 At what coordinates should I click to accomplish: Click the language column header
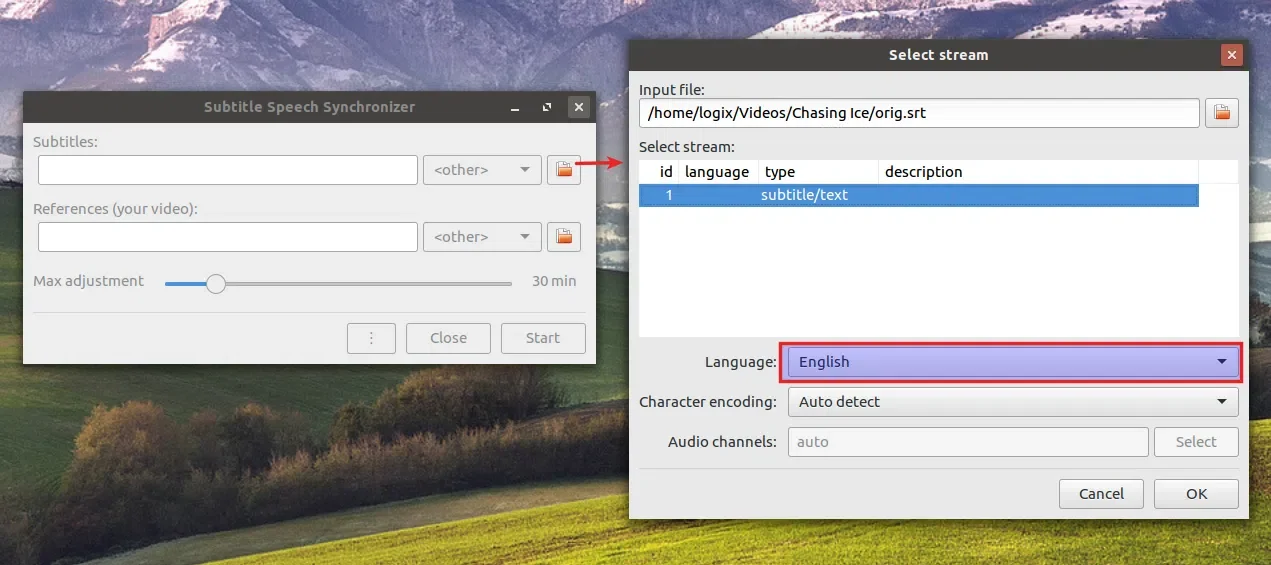click(718, 172)
